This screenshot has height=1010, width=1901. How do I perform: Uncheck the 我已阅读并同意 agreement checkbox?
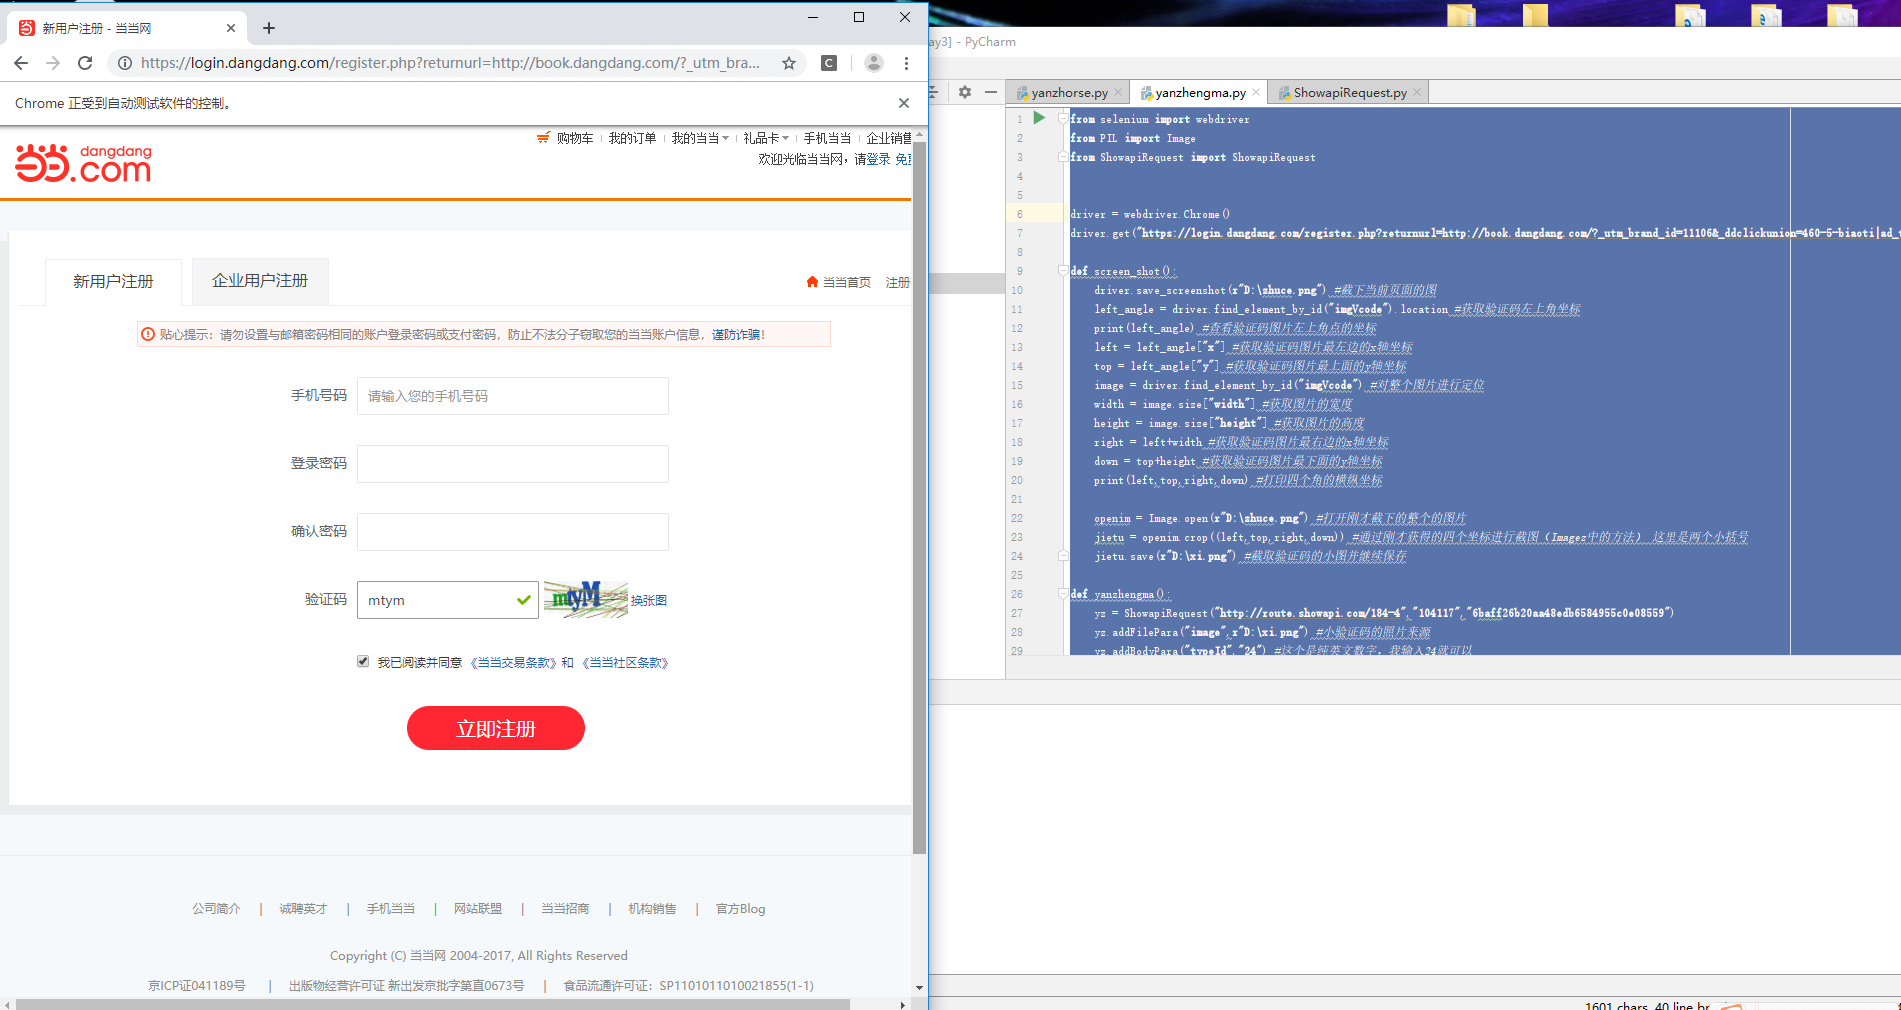[363, 661]
